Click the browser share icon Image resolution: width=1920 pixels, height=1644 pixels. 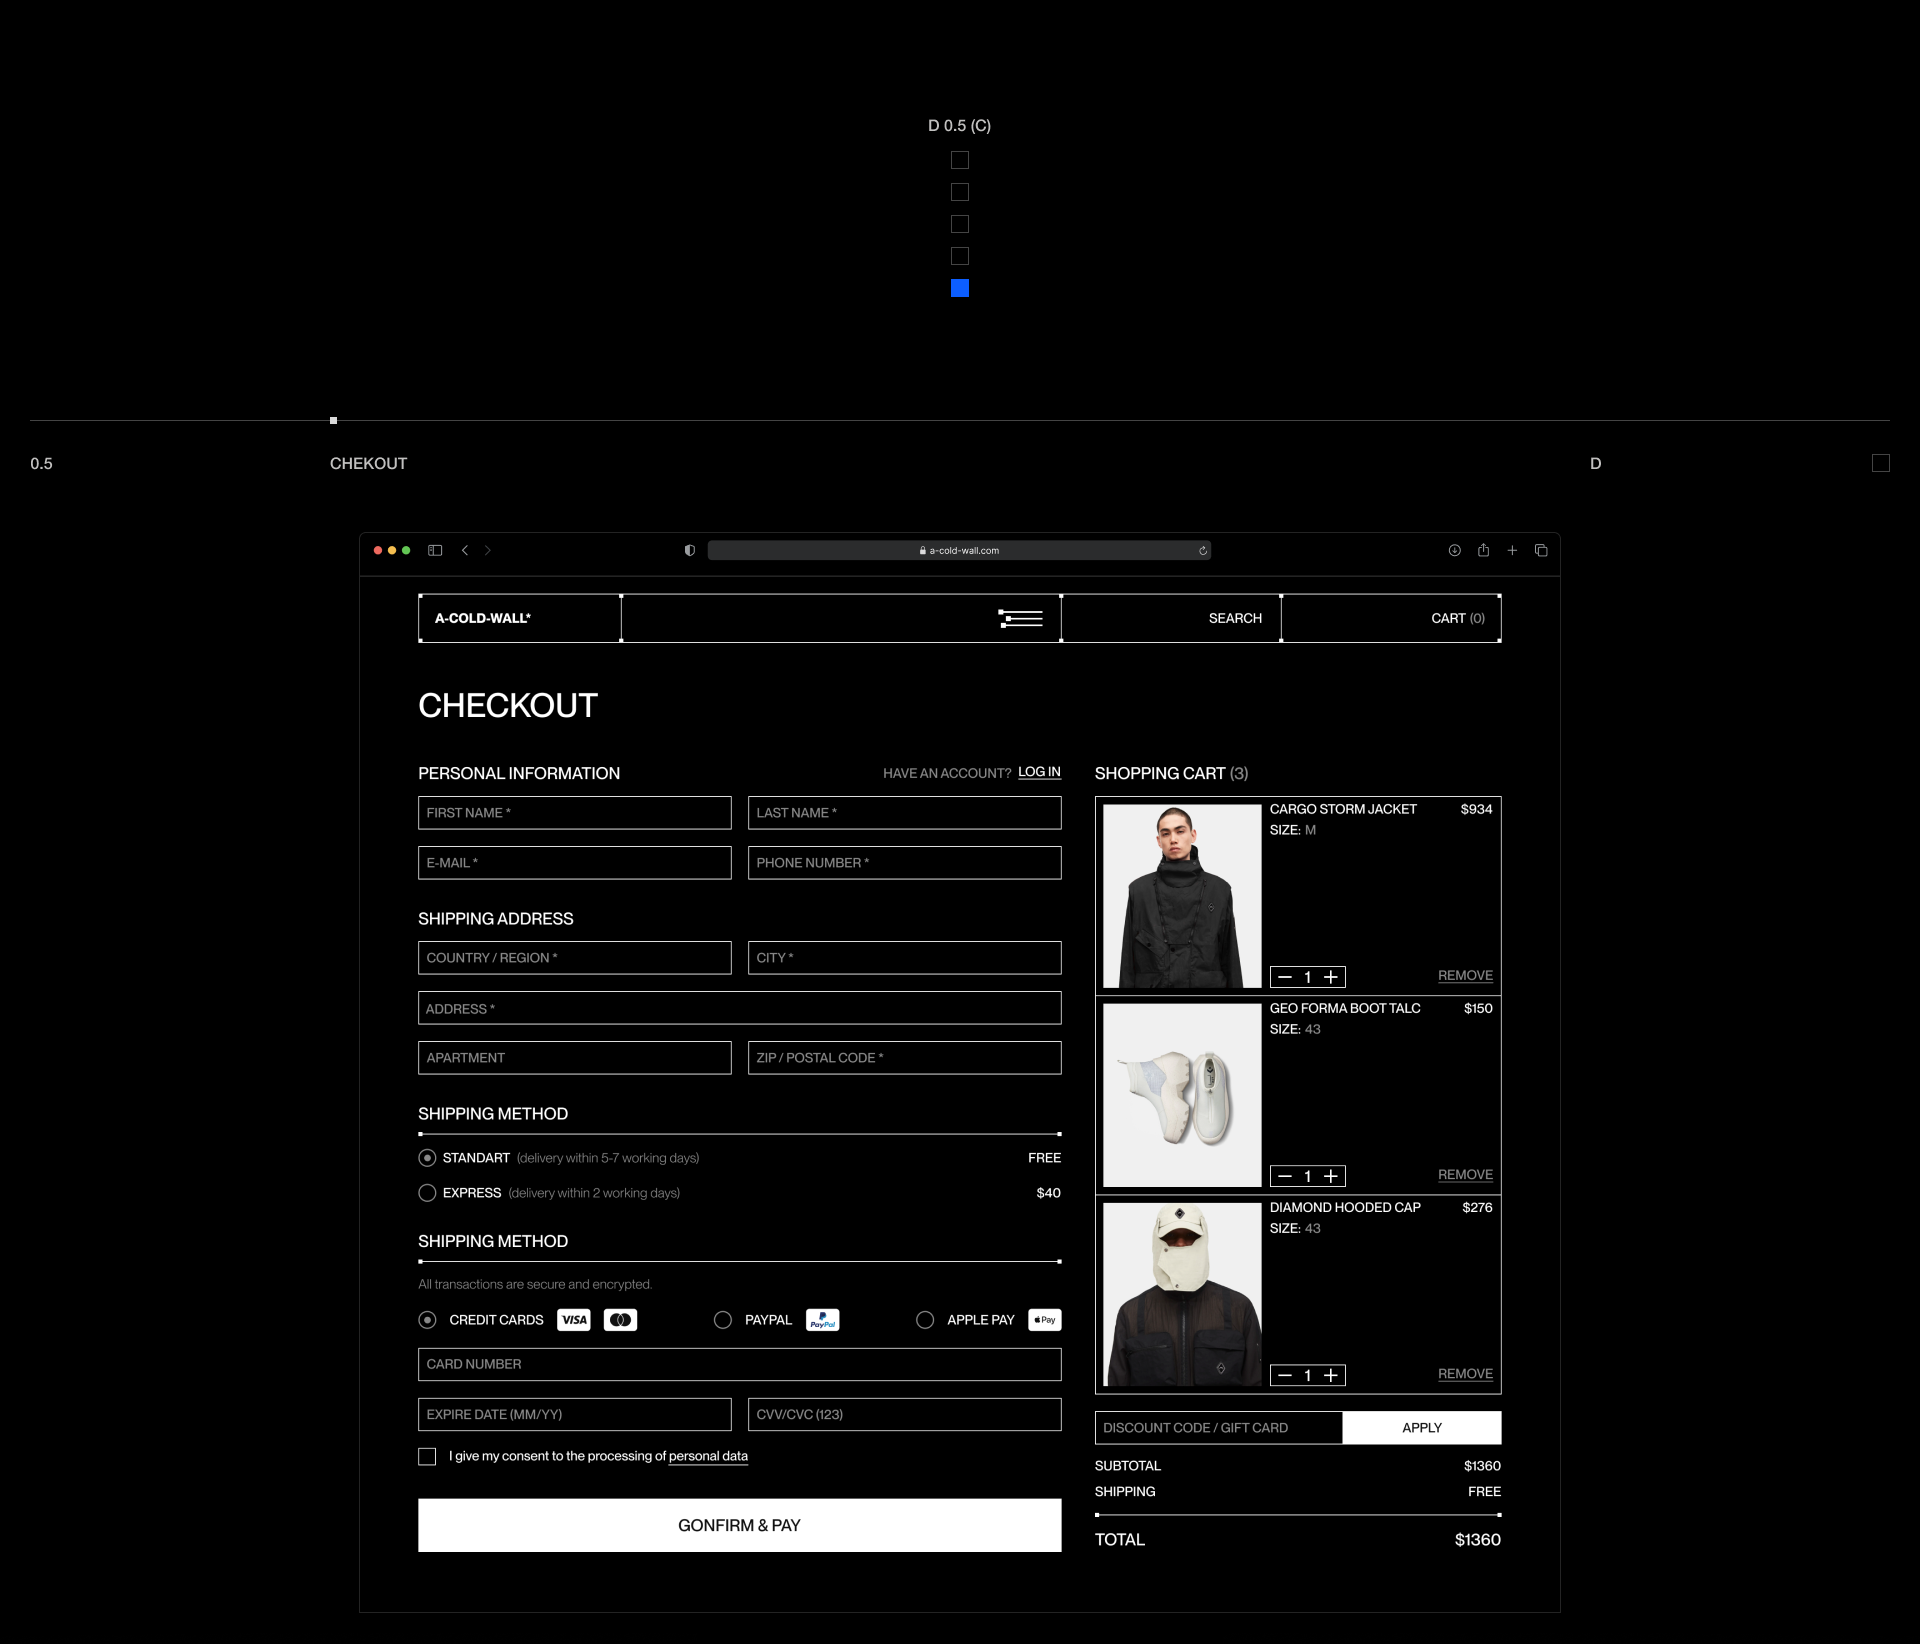click(x=1484, y=550)
